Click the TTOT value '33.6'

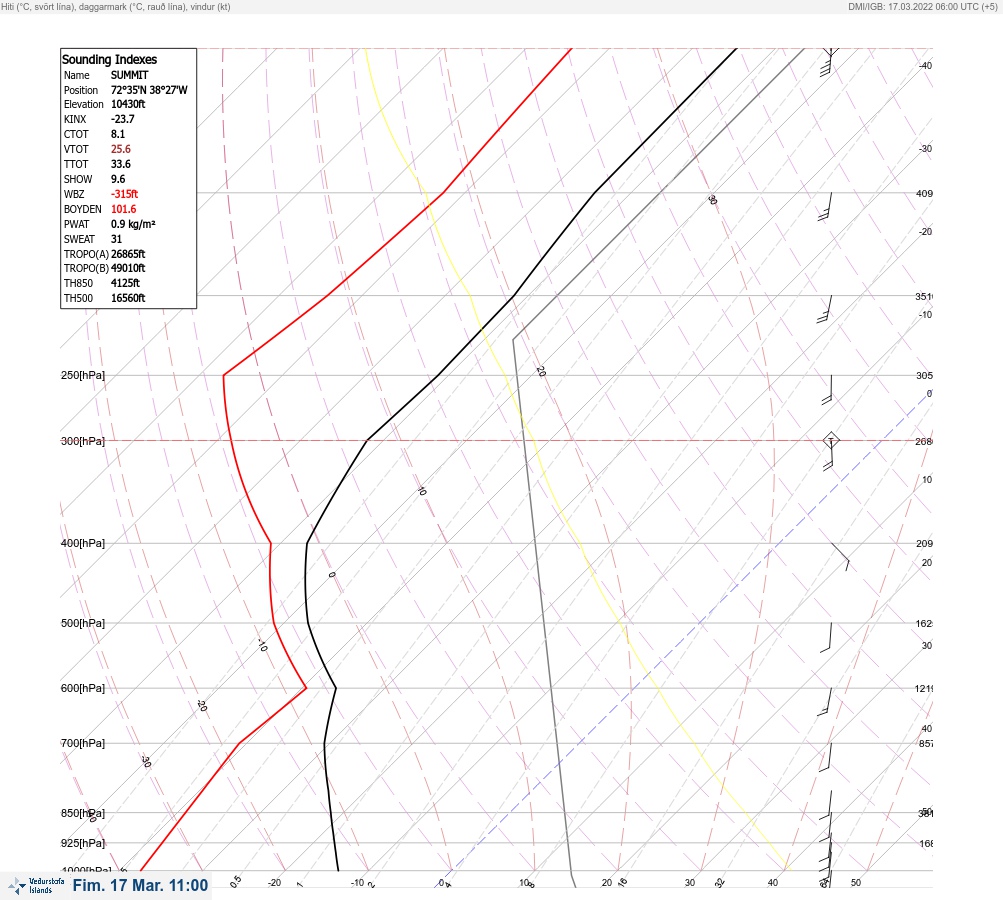pyautogui.click(x=121, y=164)
